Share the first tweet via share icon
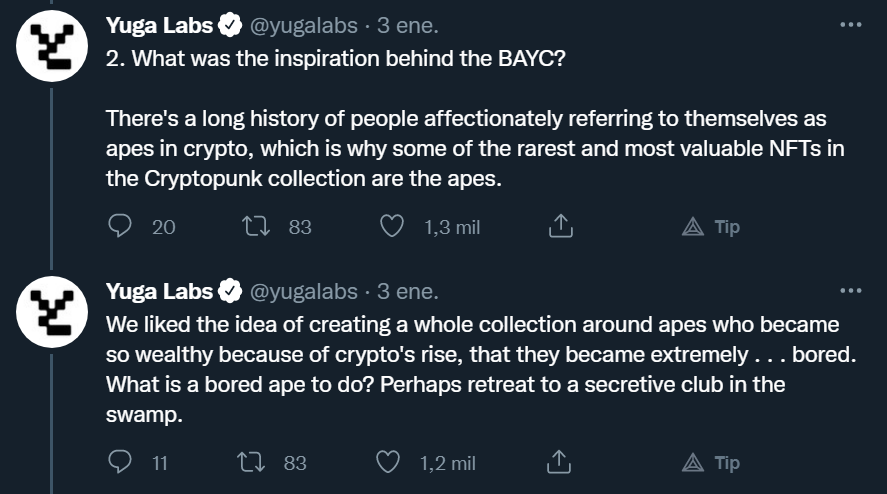This screenshot has width=887, height=494. point(561,226)
